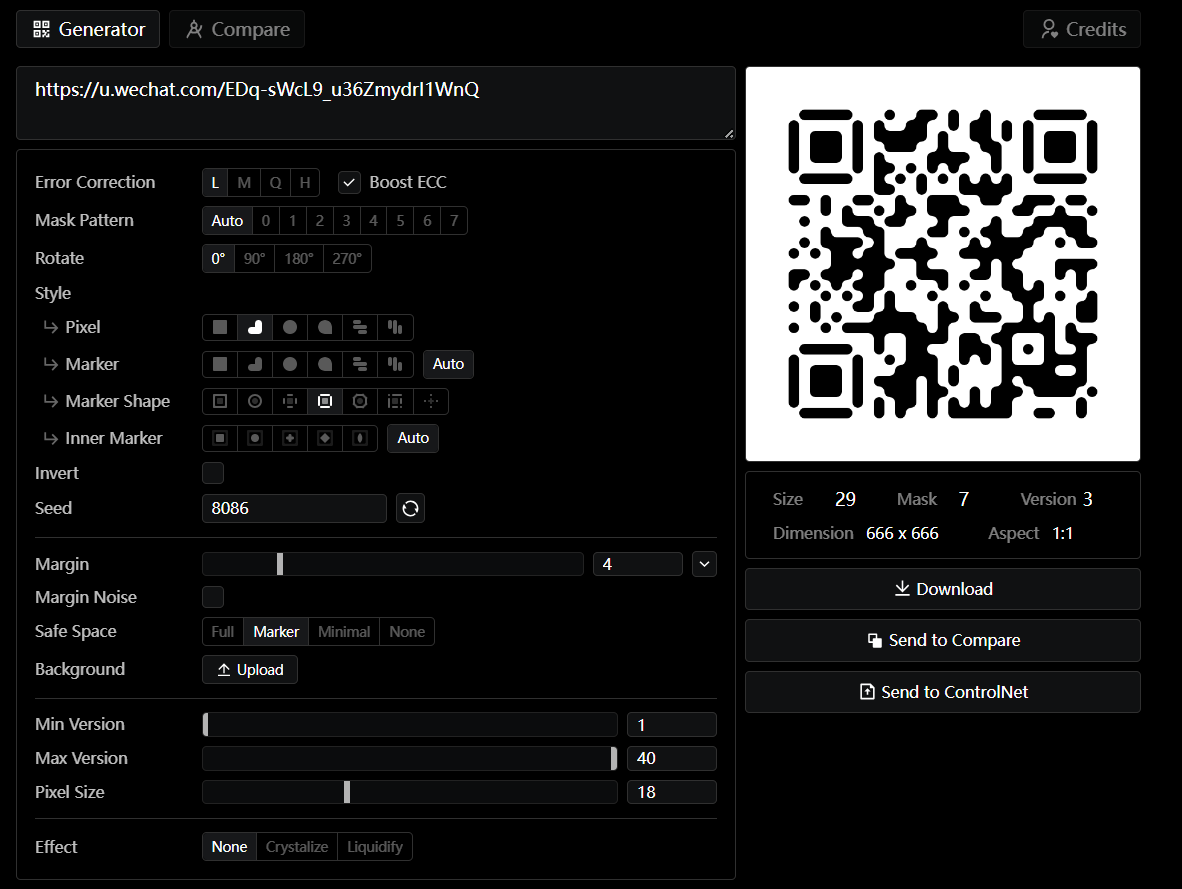Pick the diamond Inner Marker icon

(325, 438)
